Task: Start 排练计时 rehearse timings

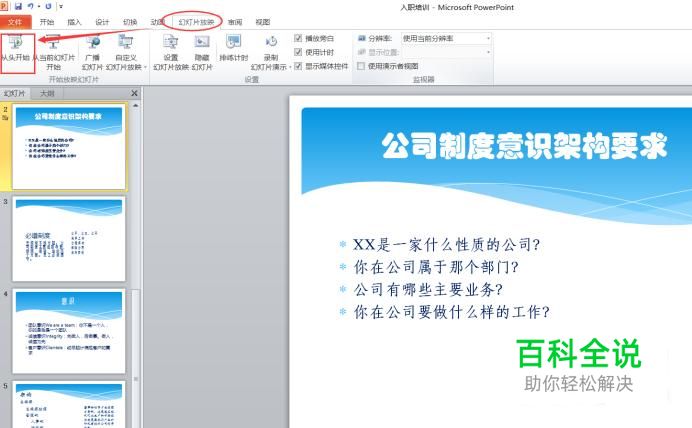Action: pos(233,49)
